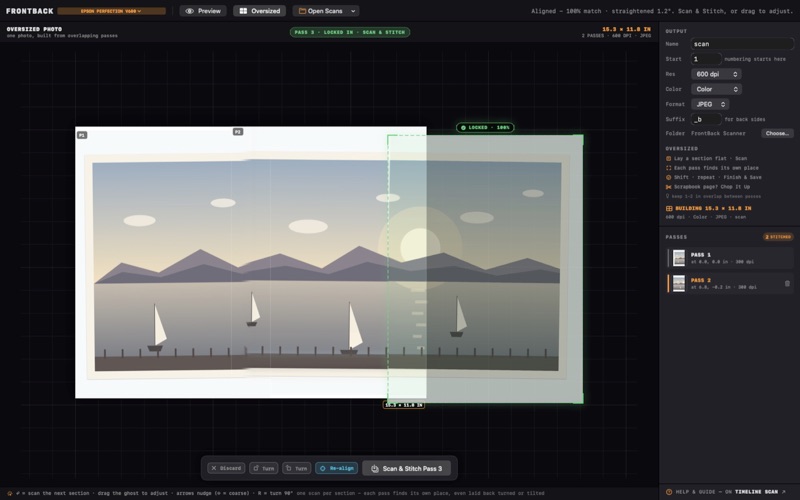Click the Building 15.3 × 11.8 IN grid icon

(x=669, y=208)
